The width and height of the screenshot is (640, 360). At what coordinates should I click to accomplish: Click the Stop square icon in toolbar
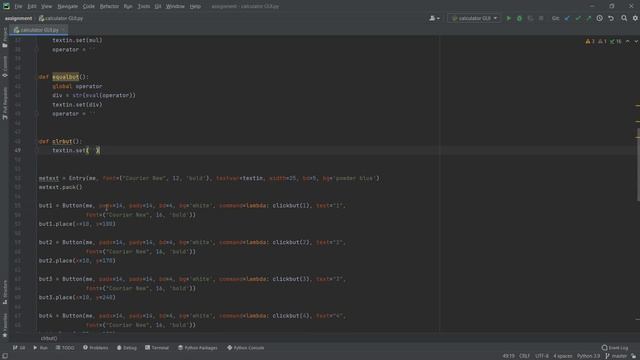click(x=541, y=18)
